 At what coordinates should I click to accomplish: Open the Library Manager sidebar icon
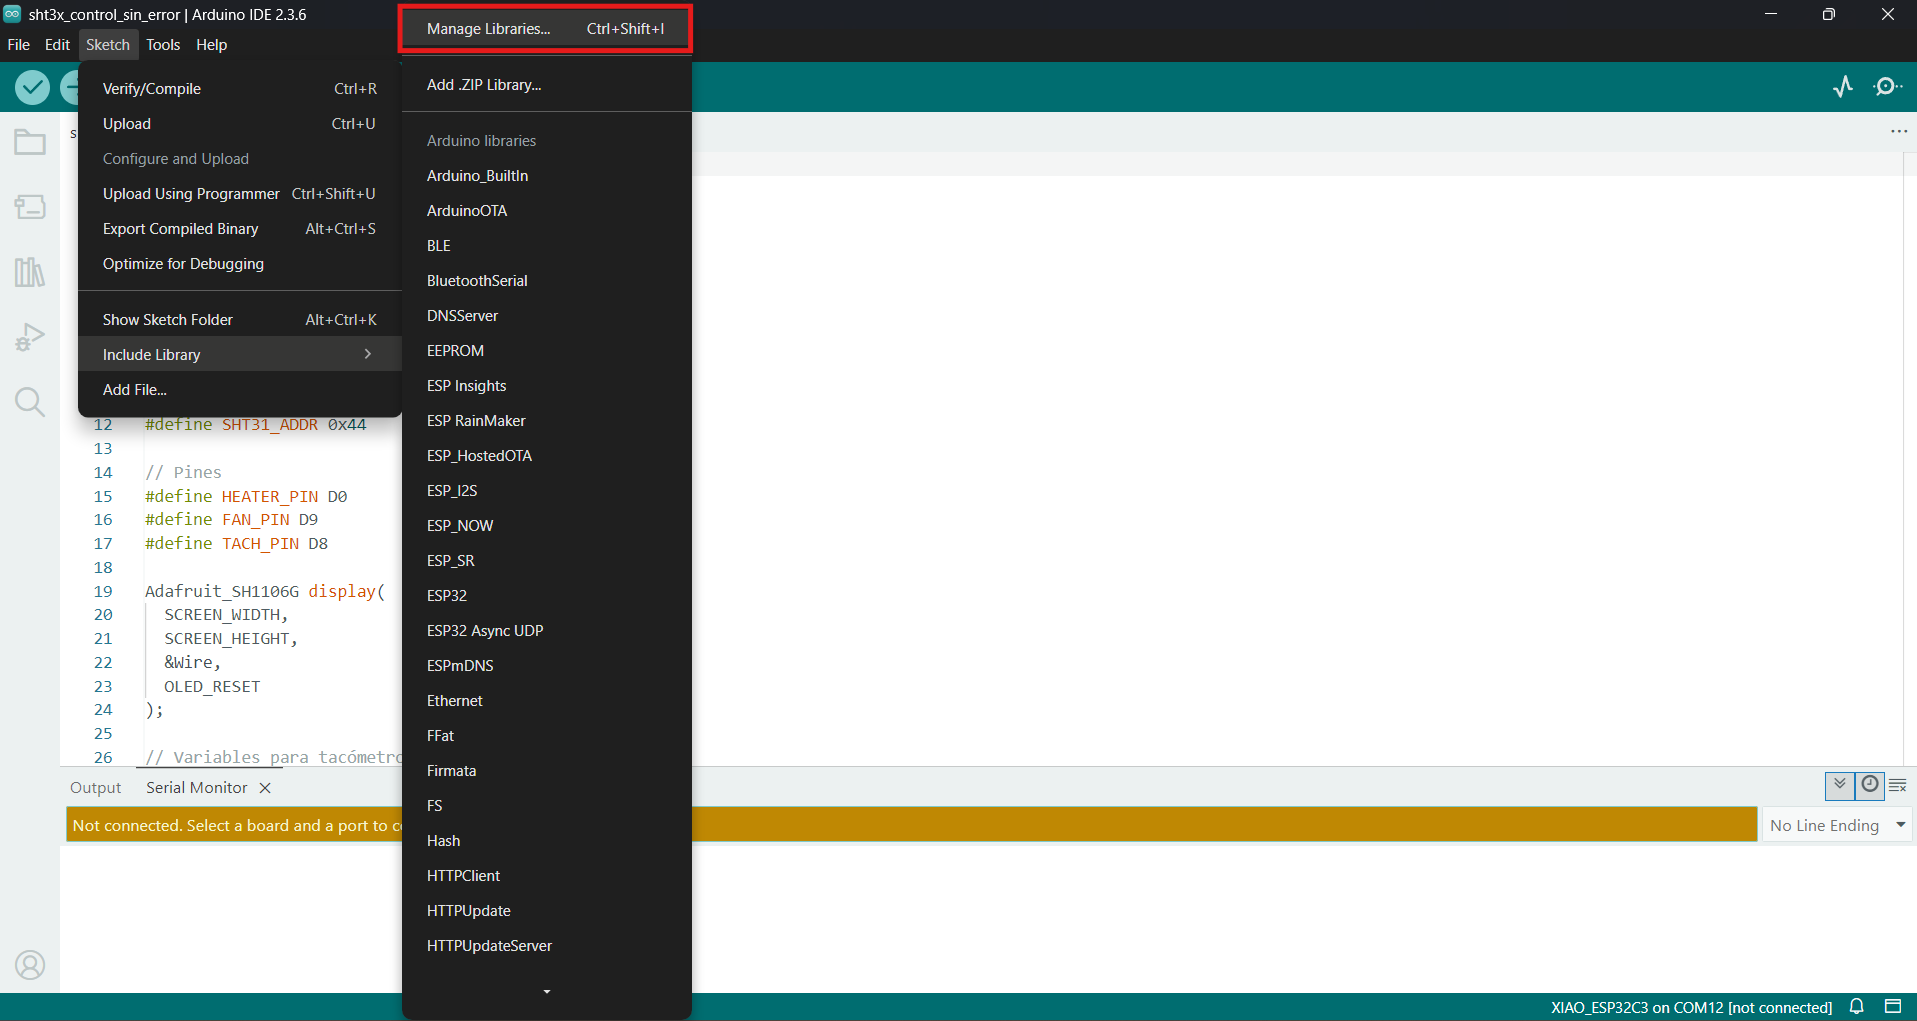[x=30, y=272]
